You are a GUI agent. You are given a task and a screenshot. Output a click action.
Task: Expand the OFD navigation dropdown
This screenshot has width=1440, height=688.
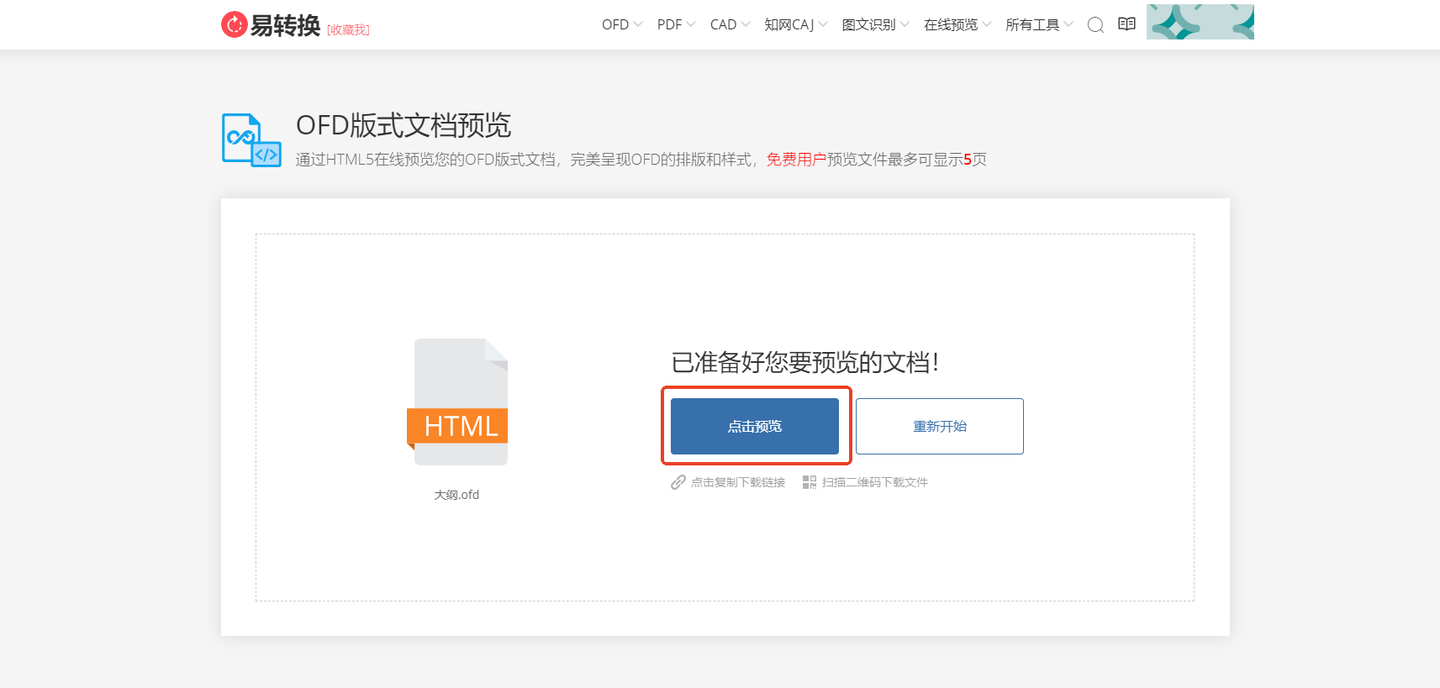click(615, 24)
